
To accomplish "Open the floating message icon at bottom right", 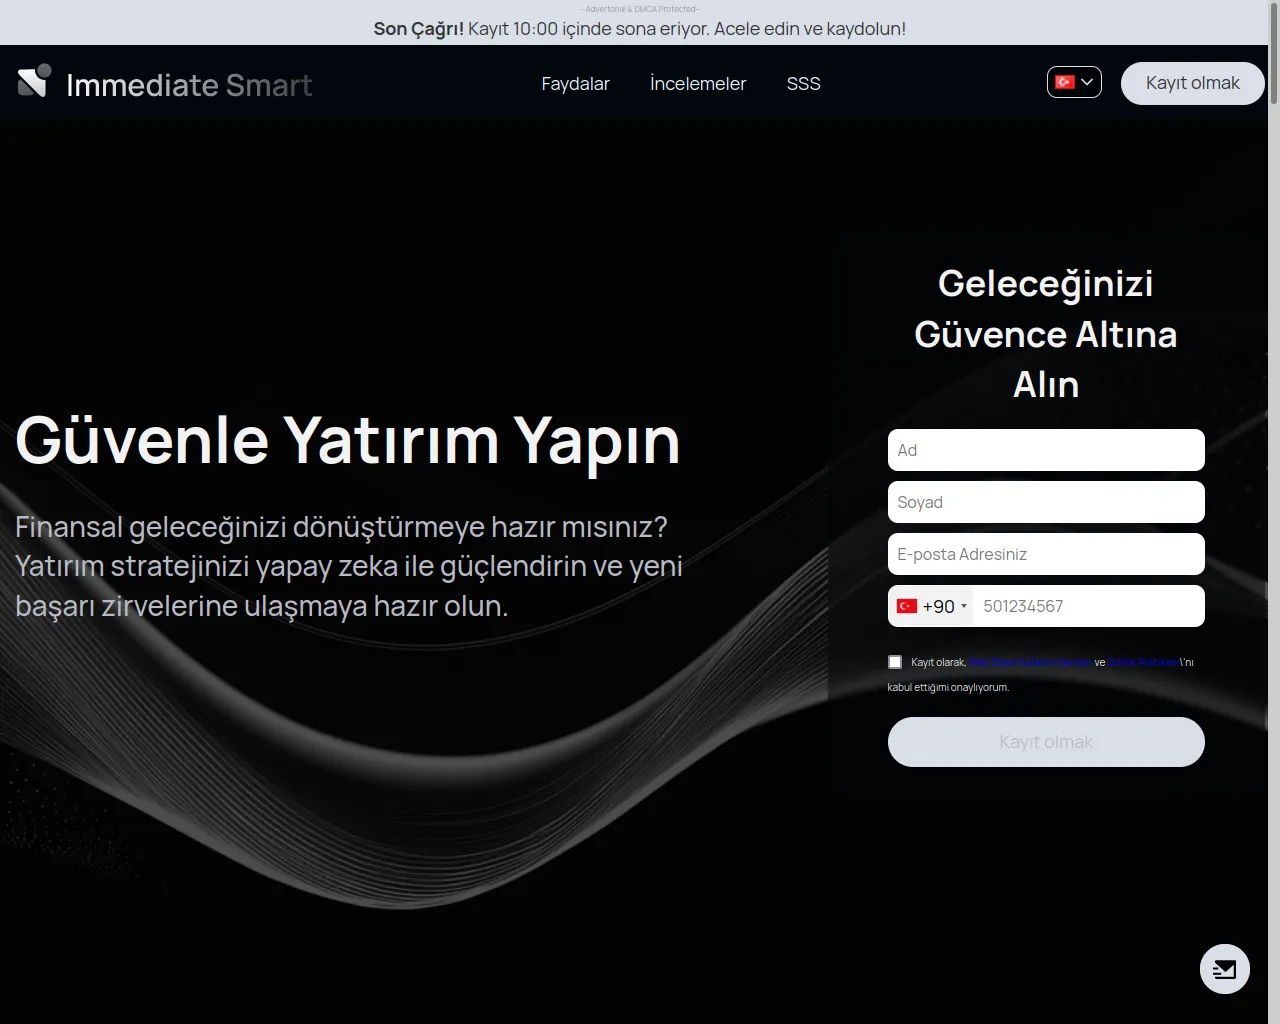I will [1224, 968].
